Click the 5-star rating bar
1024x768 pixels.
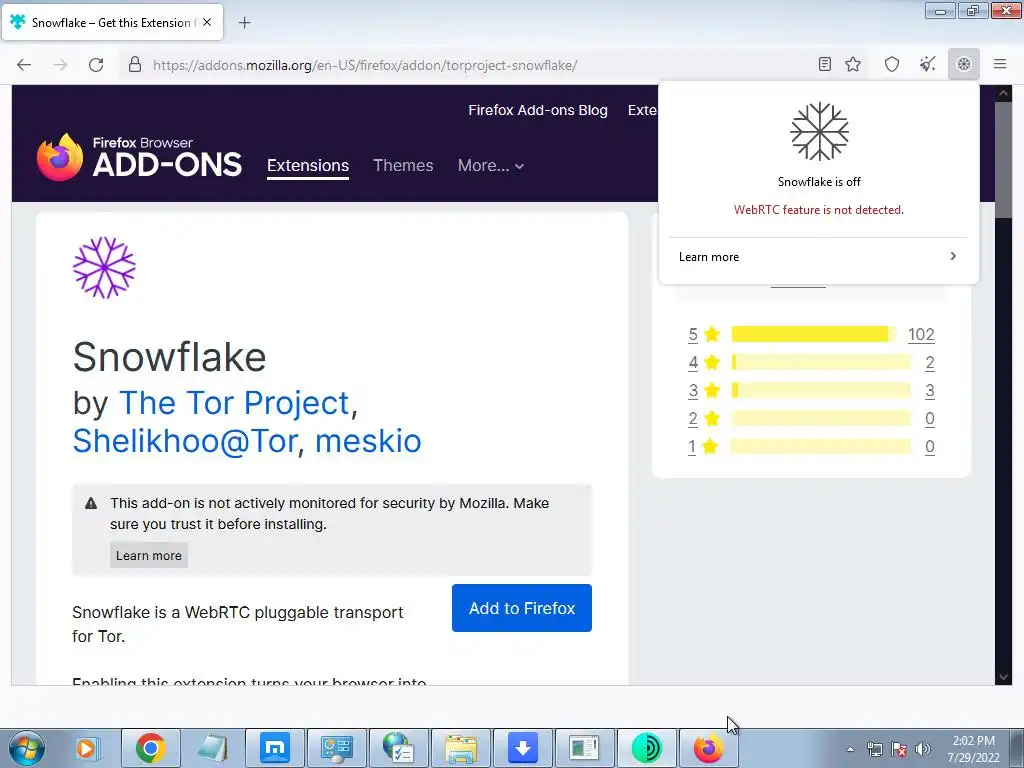(814, 334)
